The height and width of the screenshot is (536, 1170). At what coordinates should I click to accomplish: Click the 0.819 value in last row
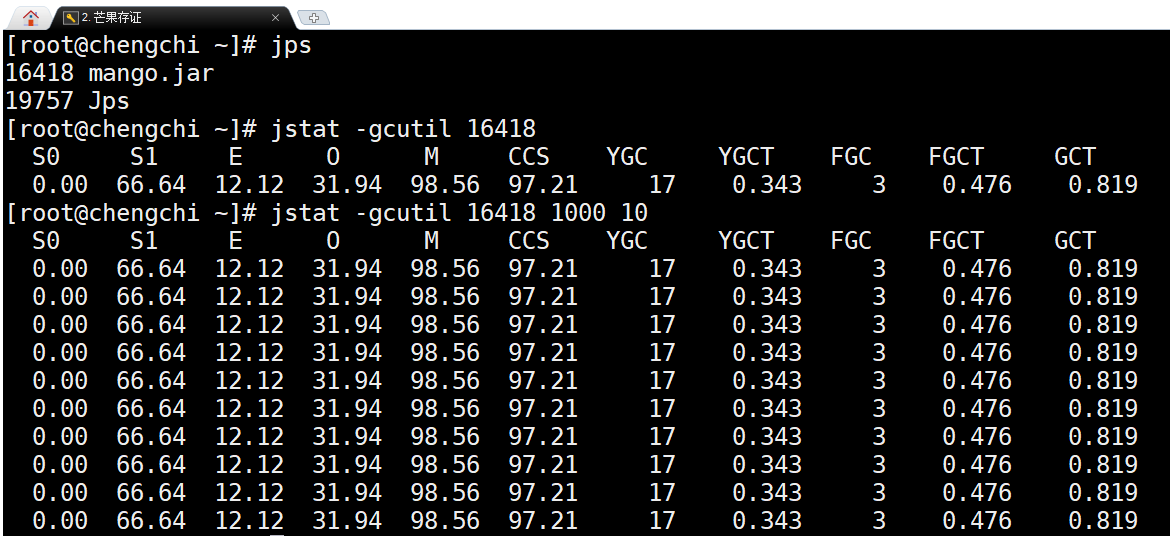click(1102, 521)
